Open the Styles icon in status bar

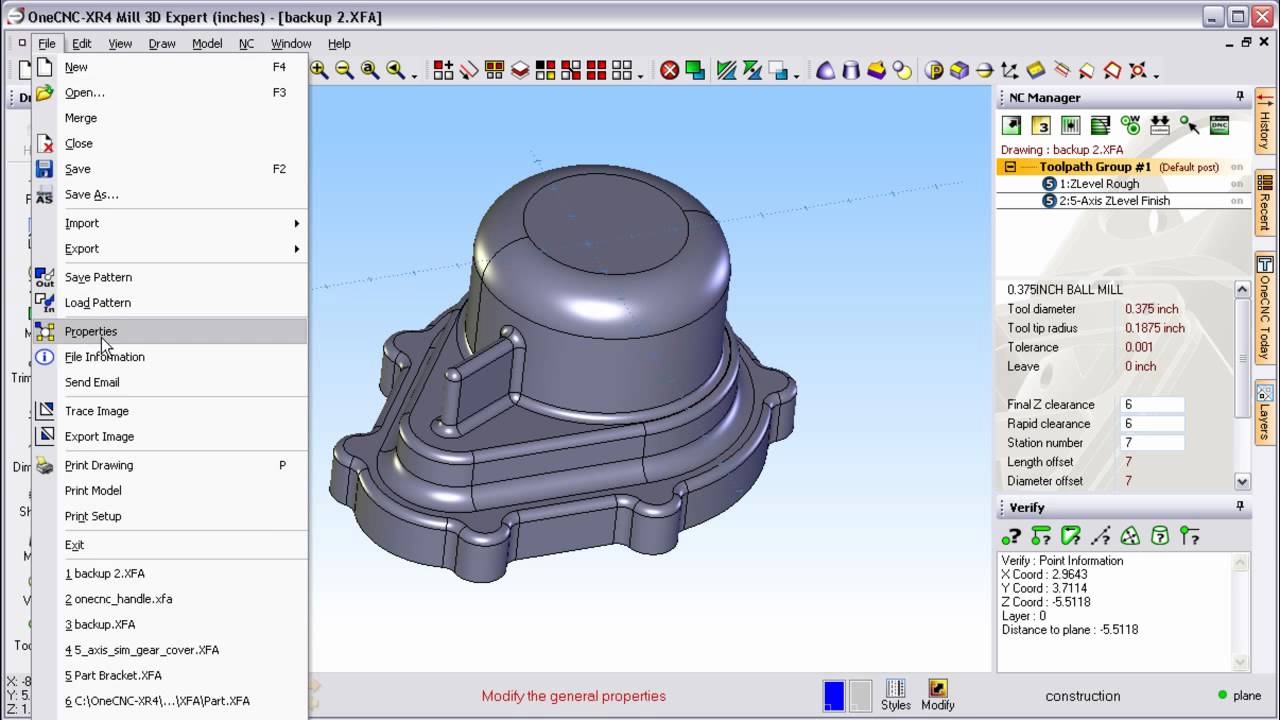tap(895, 695)
